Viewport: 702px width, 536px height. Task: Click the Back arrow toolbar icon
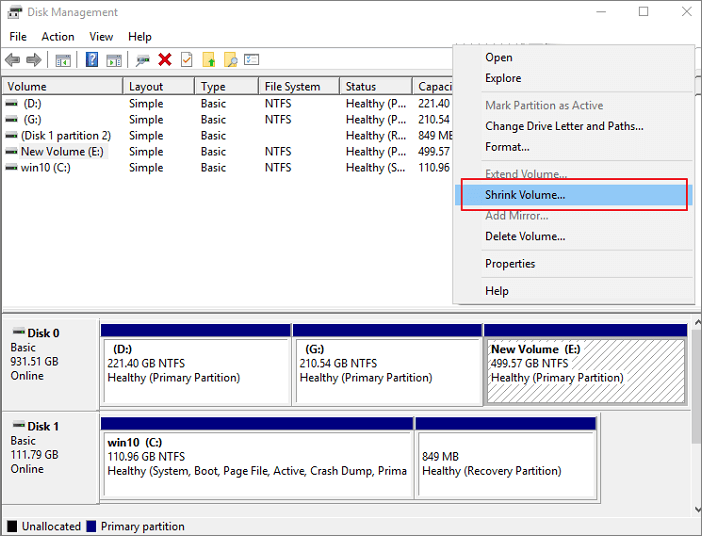[x=13, y=60]
